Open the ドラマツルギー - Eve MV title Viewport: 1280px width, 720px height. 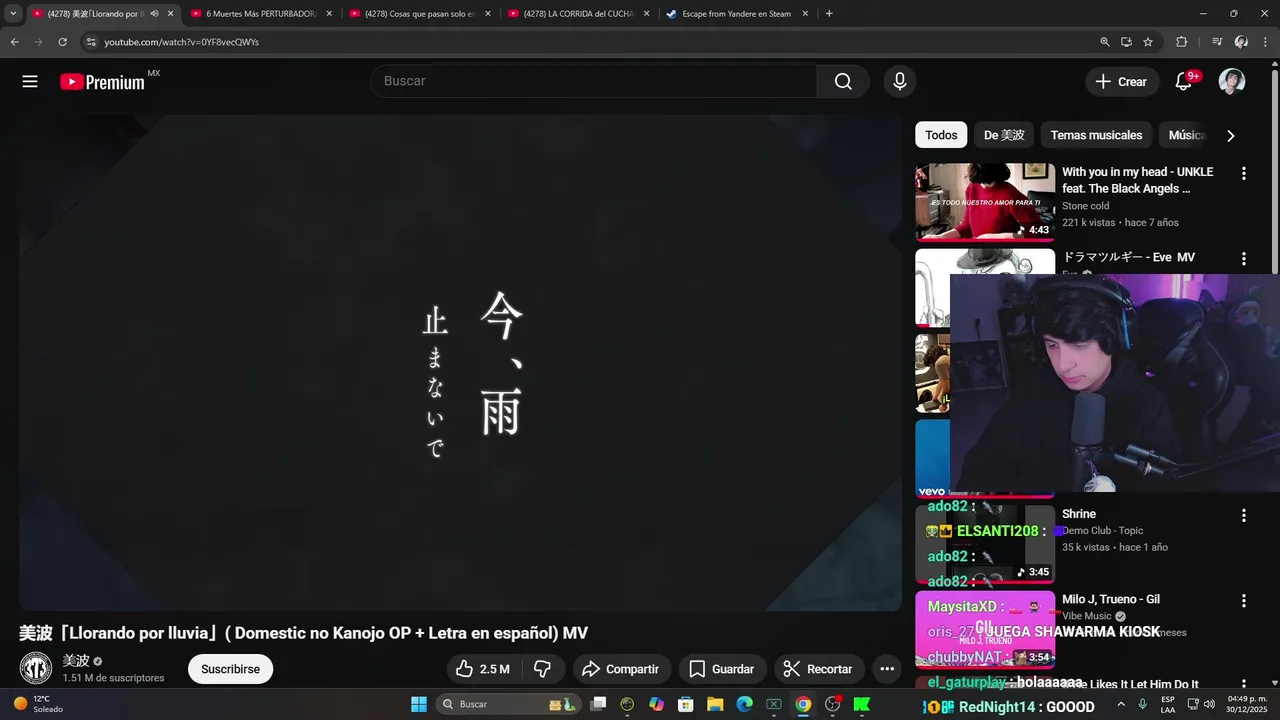(1128, 257)
